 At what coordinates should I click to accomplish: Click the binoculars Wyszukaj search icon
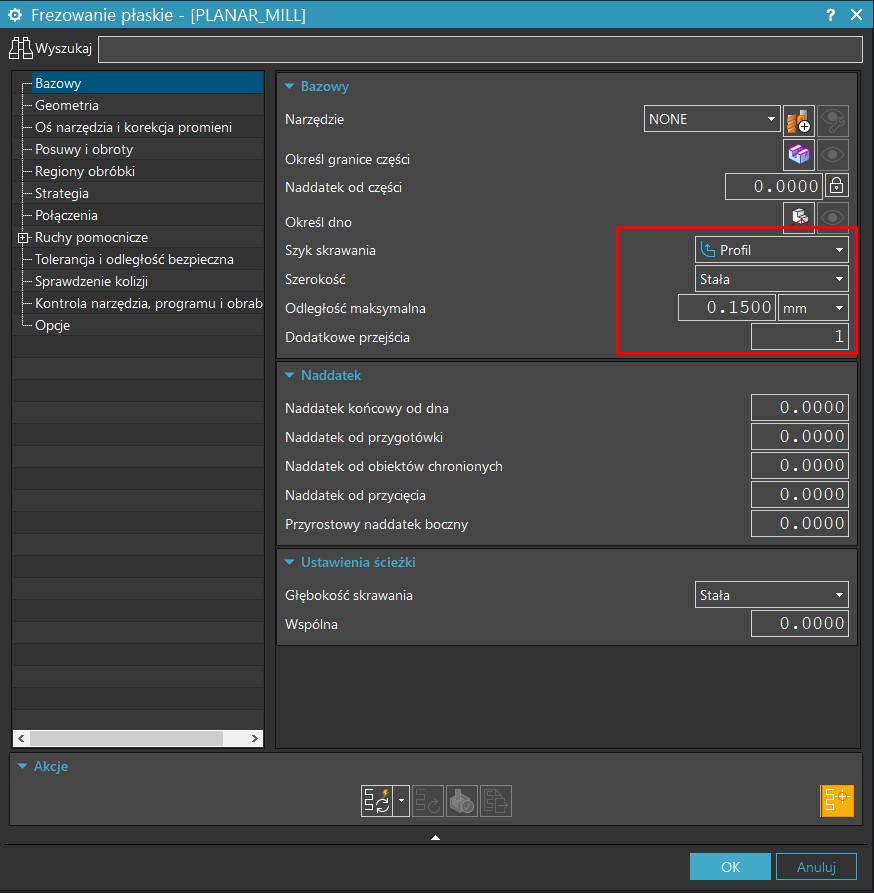(x=21, y=48)
